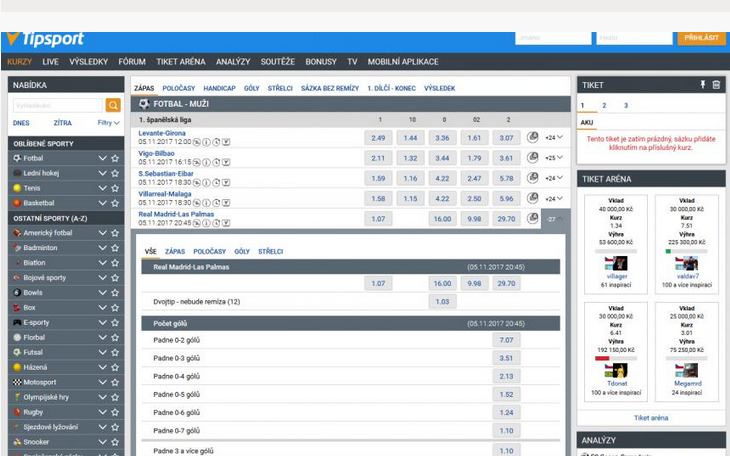The image size is (730, 456).
Task: Select ticket tab 2
Action: (x=604, y=105)
